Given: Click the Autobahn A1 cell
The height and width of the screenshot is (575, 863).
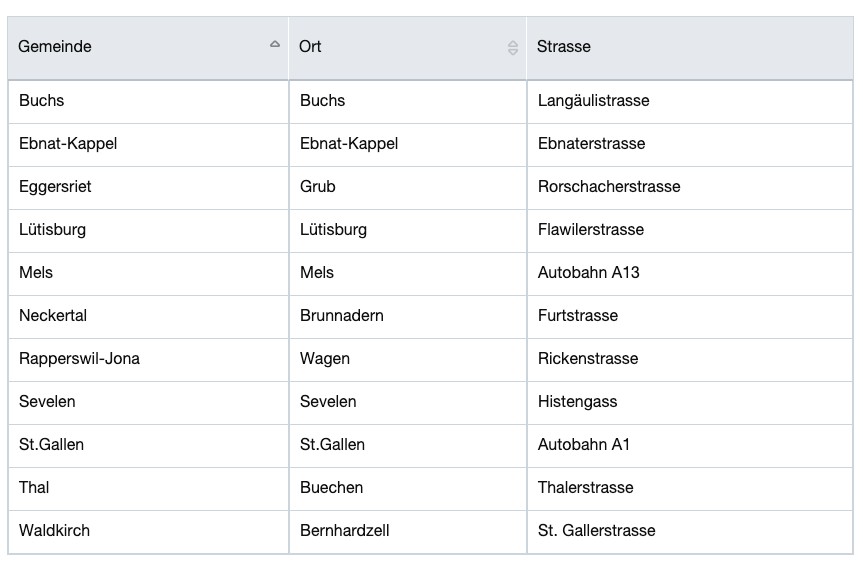Looking at the screenshot, I should tap(690, 445).
